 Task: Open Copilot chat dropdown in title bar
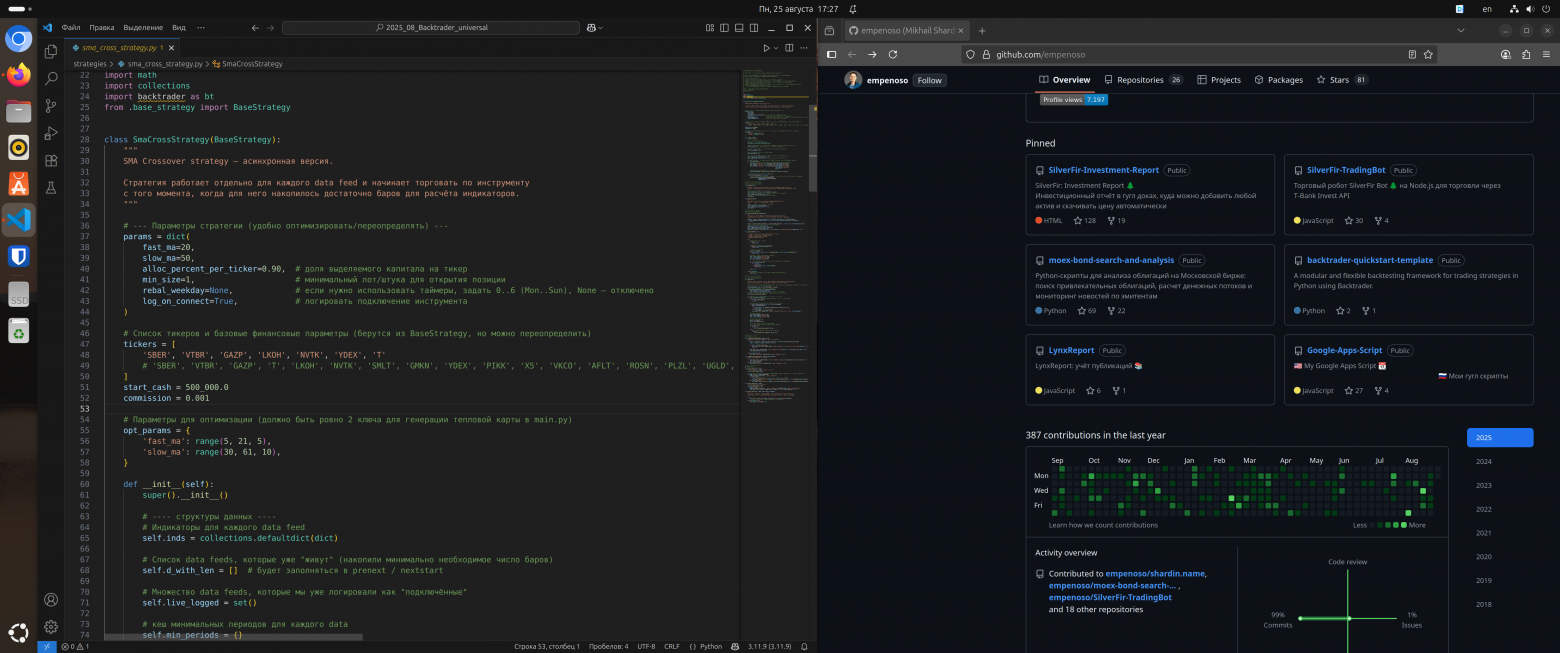tap(602, 28)
